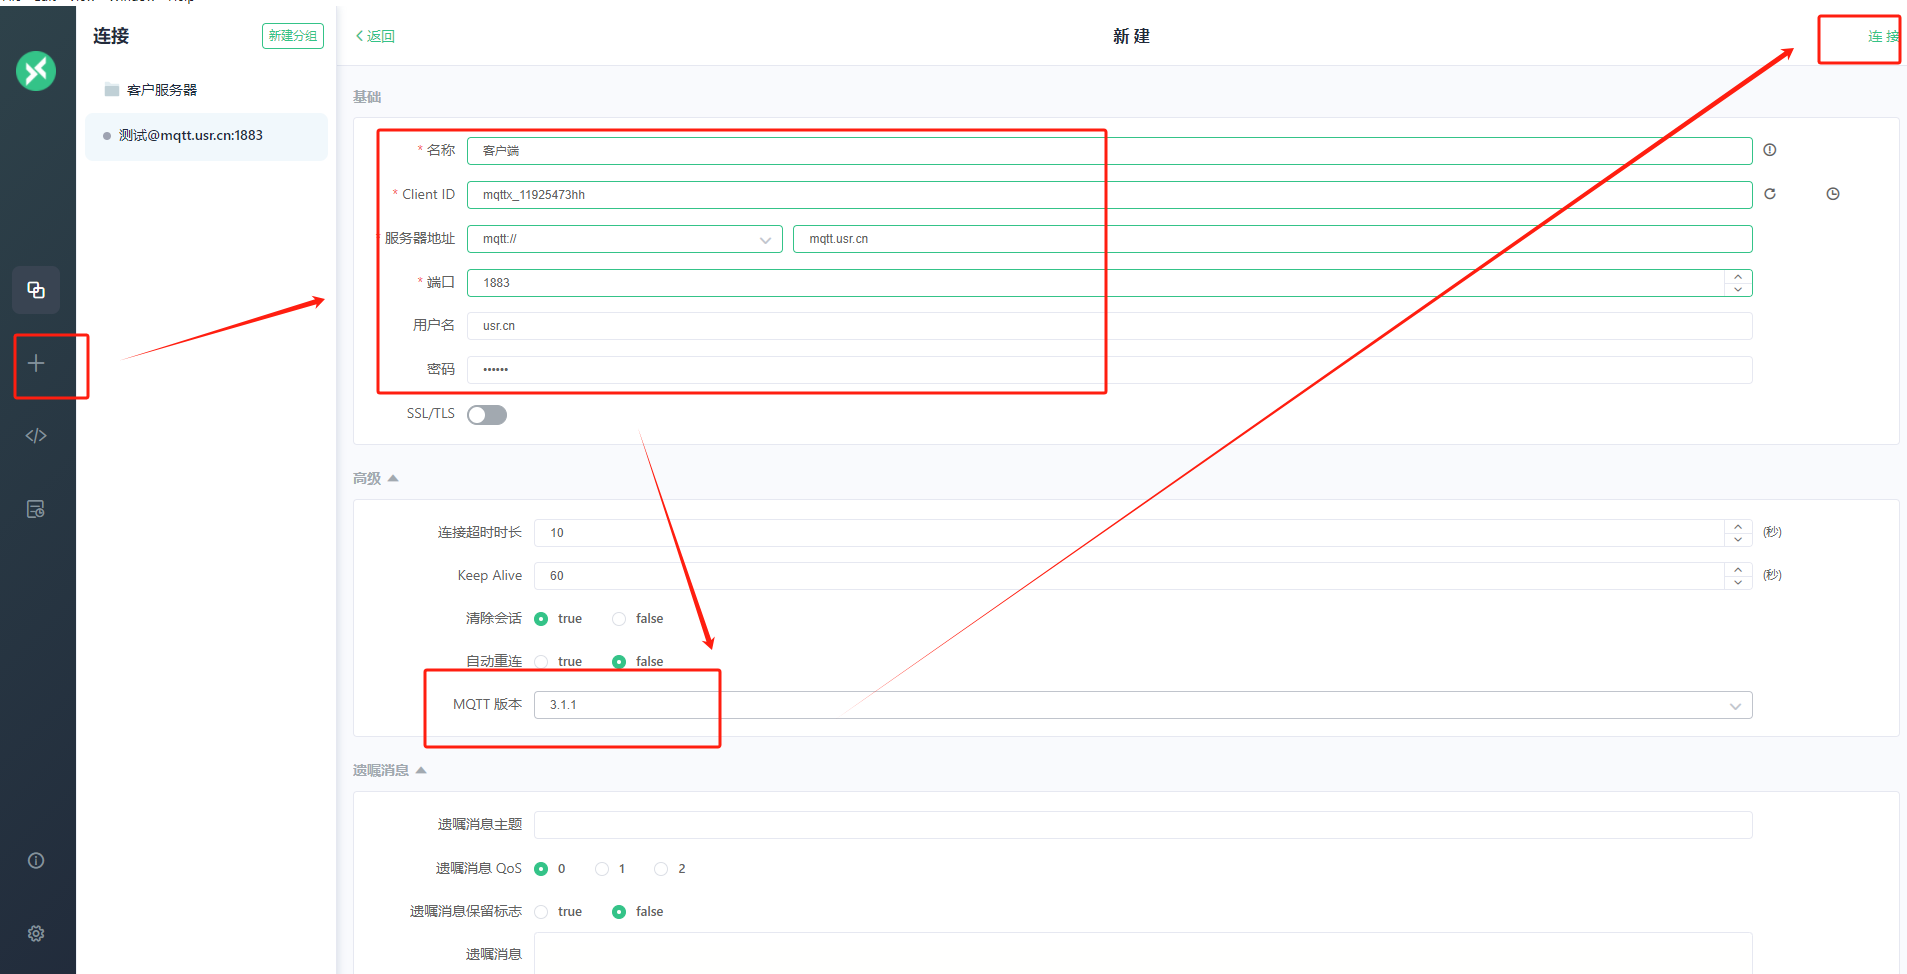Click the 遗嘱消息主题 input field
Screen dimensions: 1907x974
pos(1142,825)
